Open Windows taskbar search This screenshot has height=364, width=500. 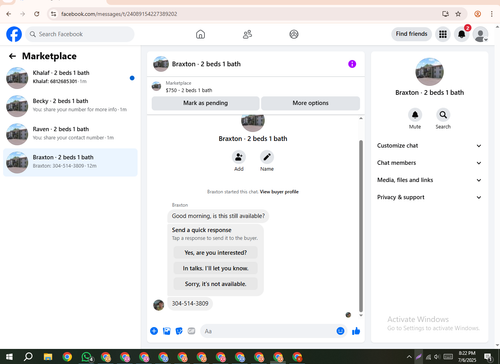coord(28,357)
